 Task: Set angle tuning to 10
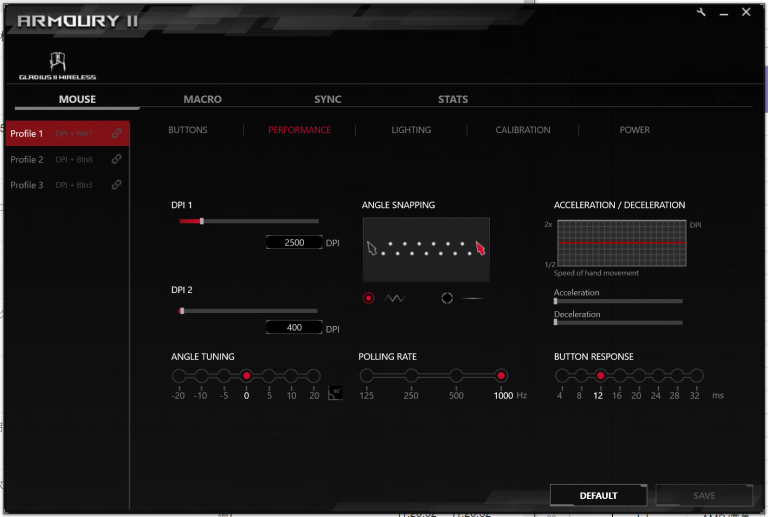tap(291, 376)
